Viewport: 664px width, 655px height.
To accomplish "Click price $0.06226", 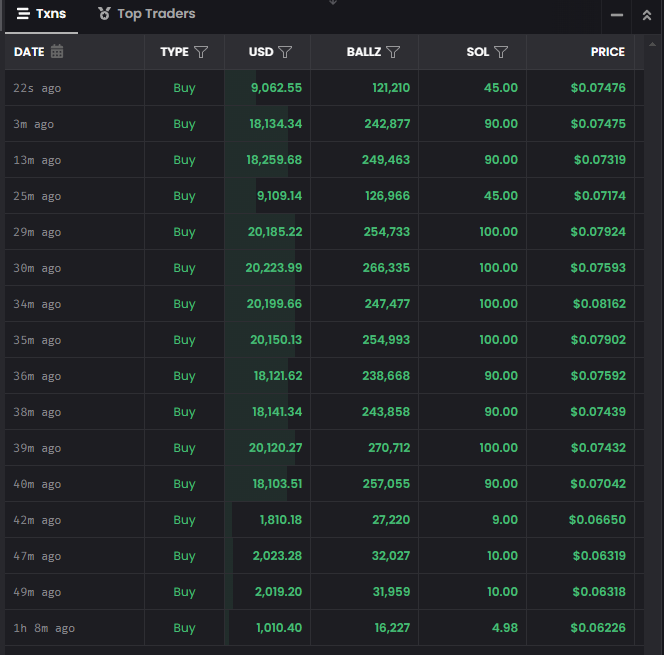I will pos(598,627).
